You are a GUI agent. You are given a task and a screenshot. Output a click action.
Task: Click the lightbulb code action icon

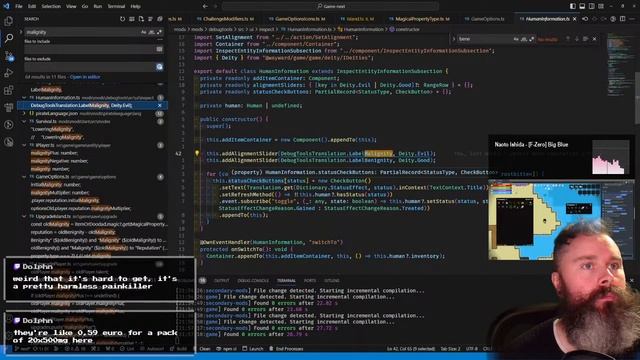coord(197,153)
